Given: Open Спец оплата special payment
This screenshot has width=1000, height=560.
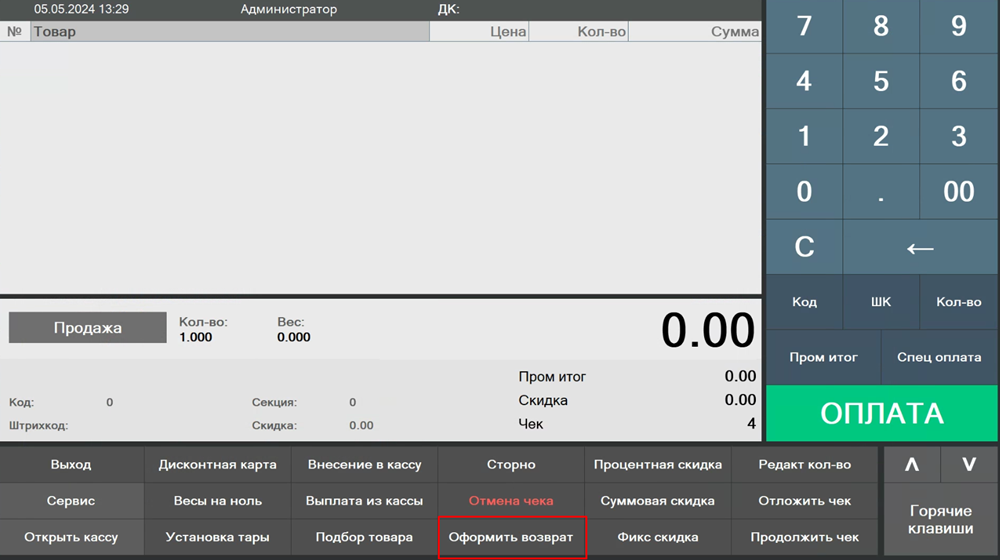Looking at the screenshot, I should [940, 357].
